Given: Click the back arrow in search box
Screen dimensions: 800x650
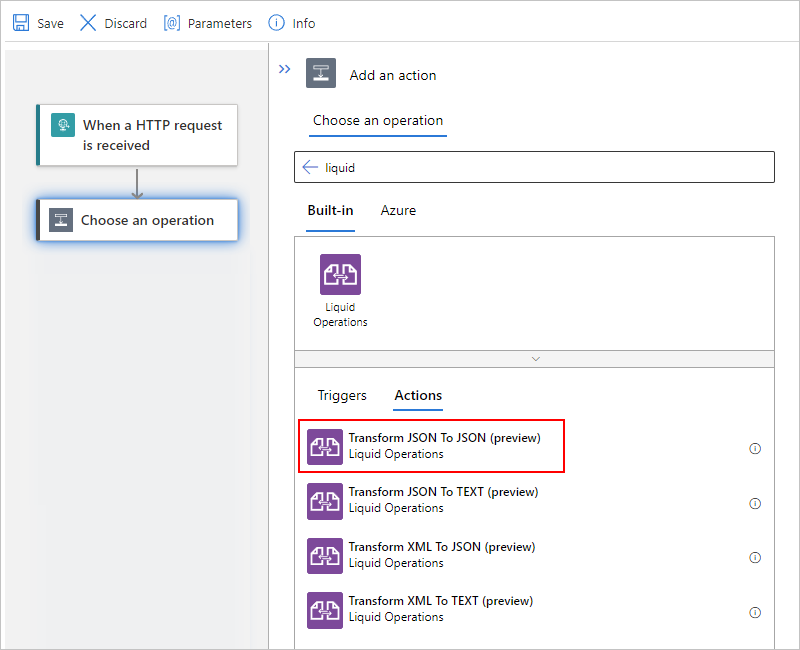Looking at the screenshot, I should (310, 168).
